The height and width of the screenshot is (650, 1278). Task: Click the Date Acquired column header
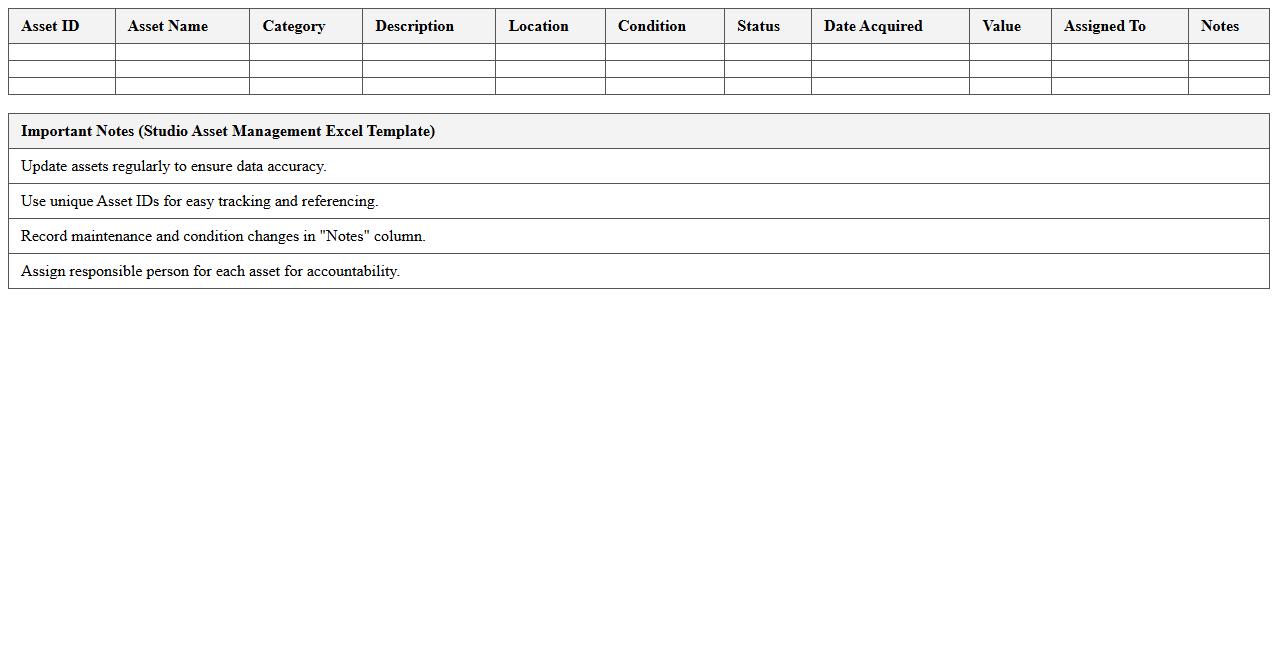(873, 26)
